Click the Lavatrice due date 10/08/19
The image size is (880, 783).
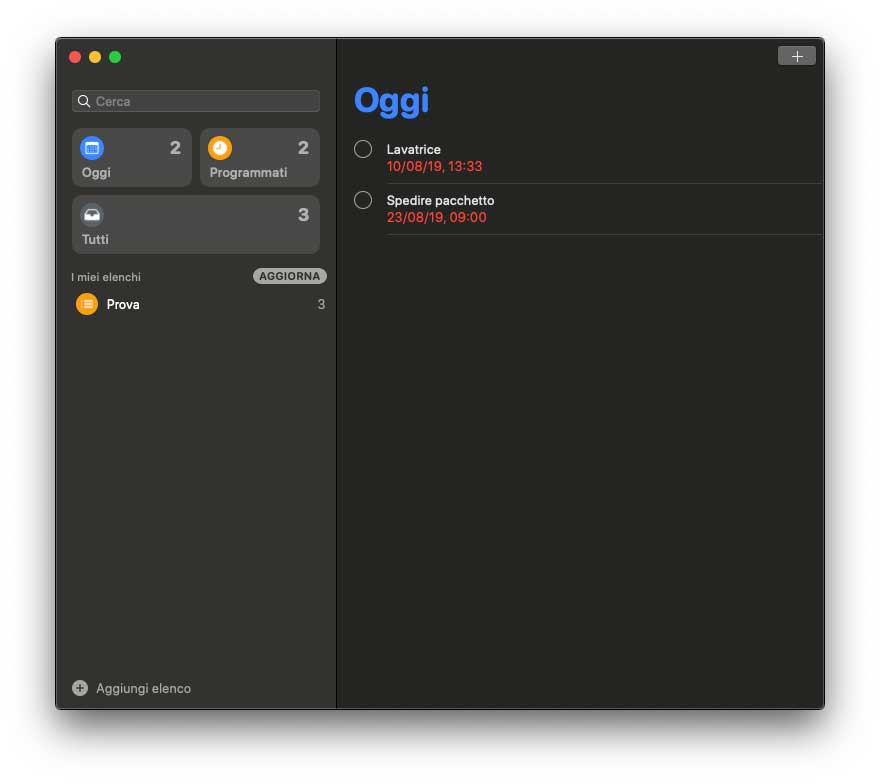(434, 167)
